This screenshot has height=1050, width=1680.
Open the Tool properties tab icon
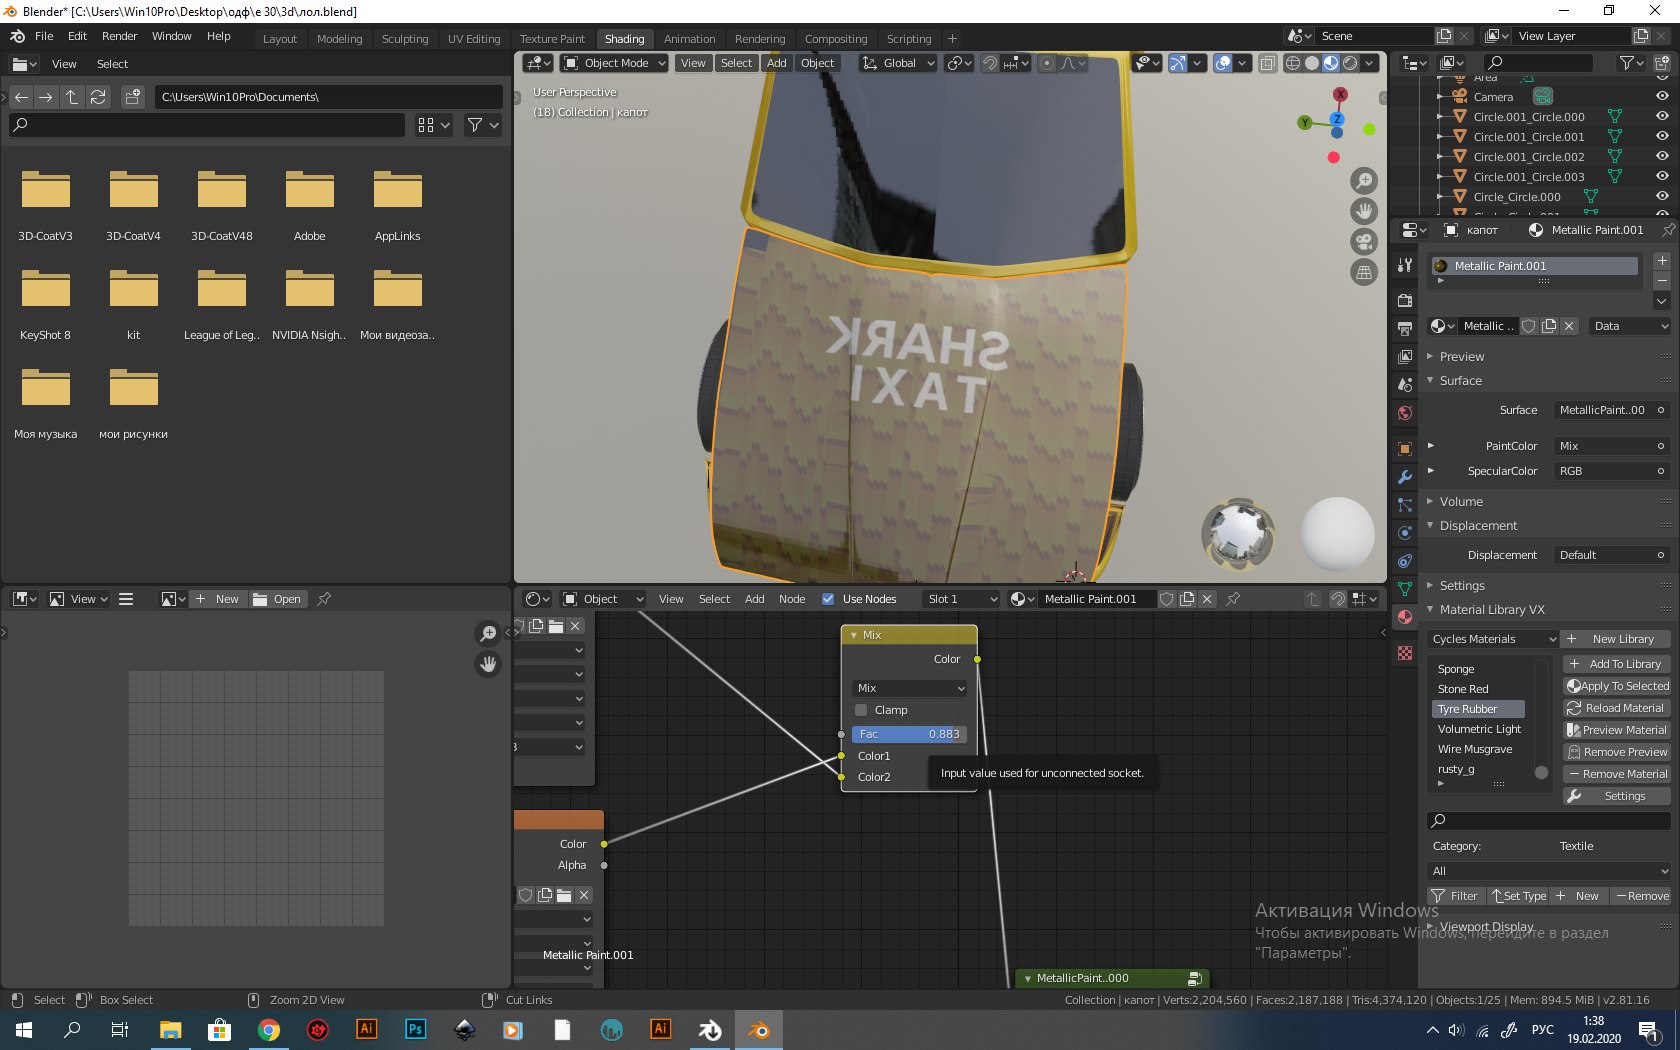pos(1405,265)
